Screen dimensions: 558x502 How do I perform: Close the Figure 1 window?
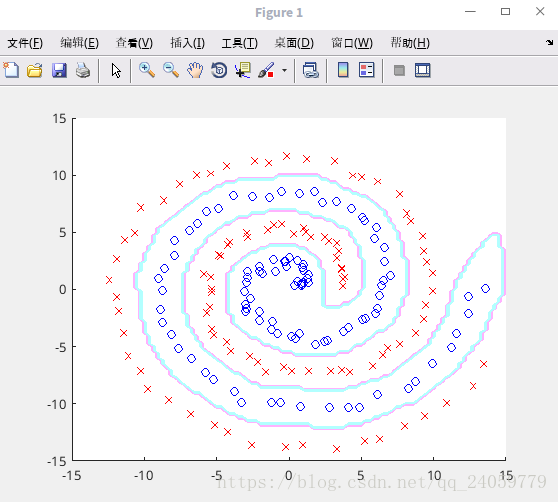pyautogui.click(x=540, y=12)
